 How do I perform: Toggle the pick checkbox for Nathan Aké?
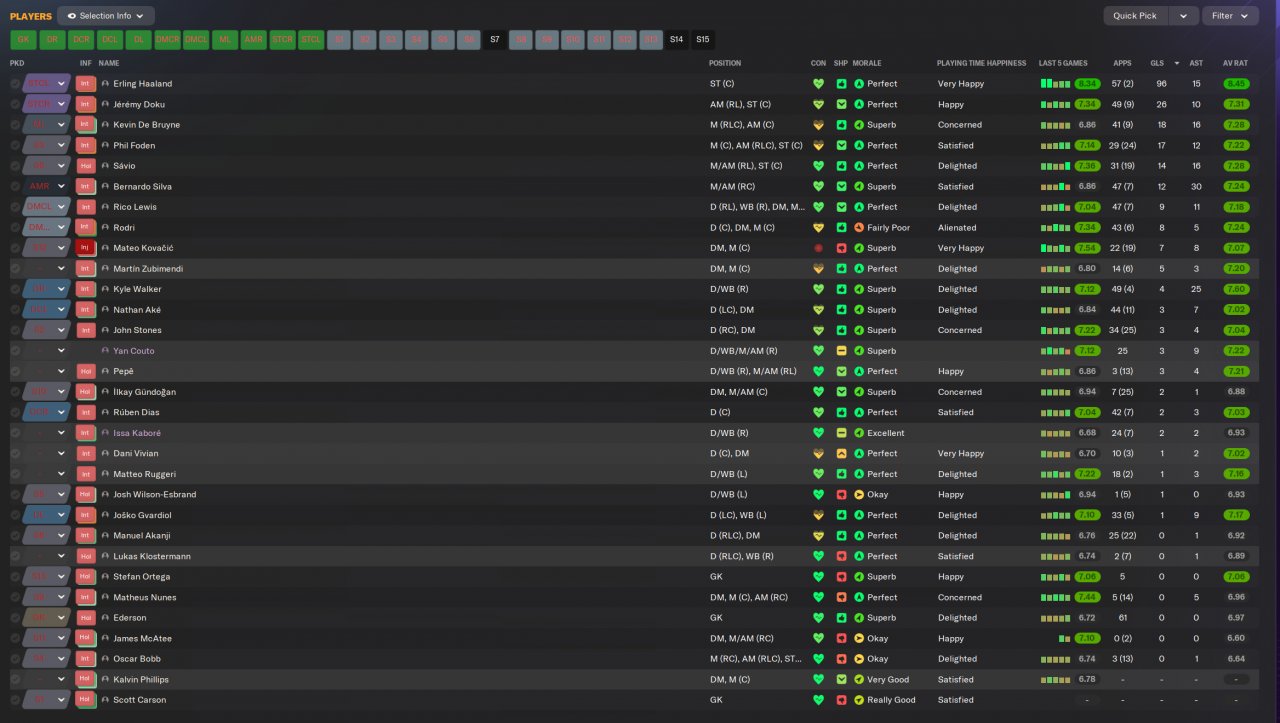pos(15,310)
